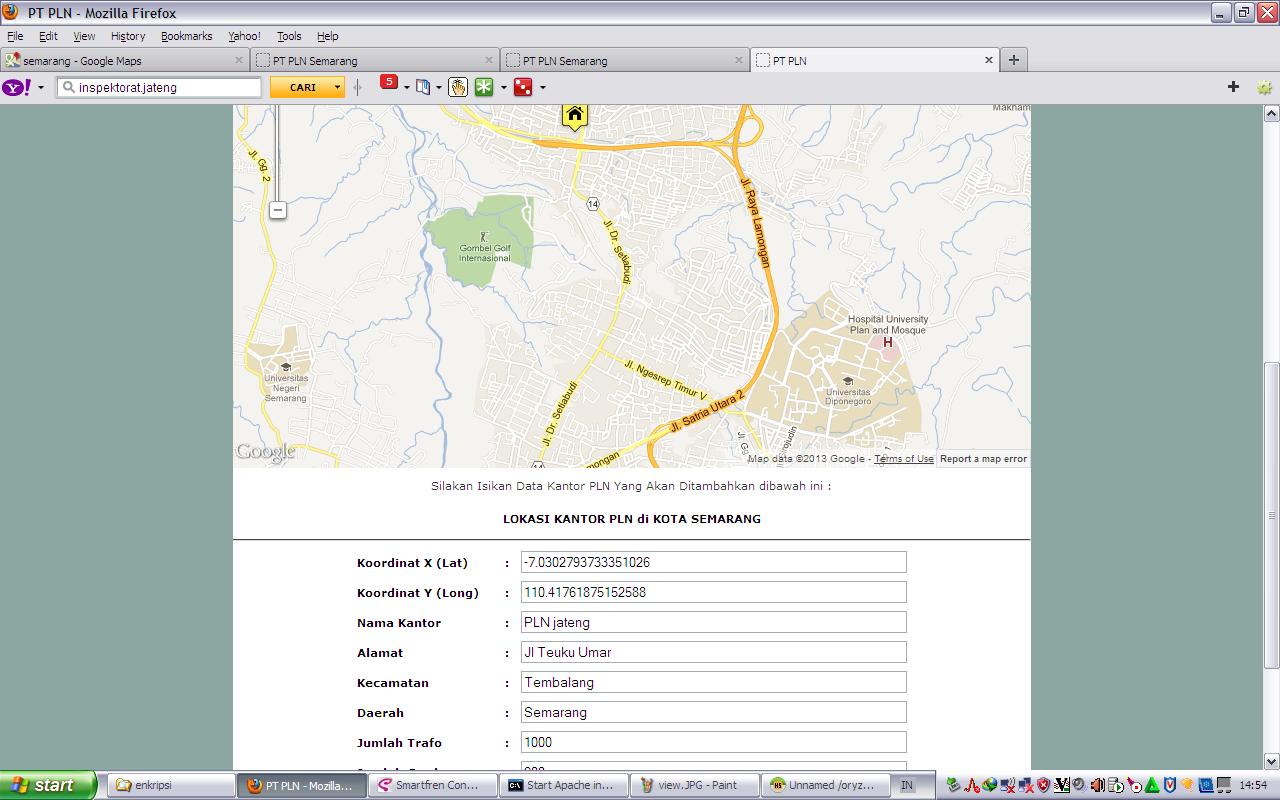
Task: Click the map zoom out minus button
Action: coord(278,210)
